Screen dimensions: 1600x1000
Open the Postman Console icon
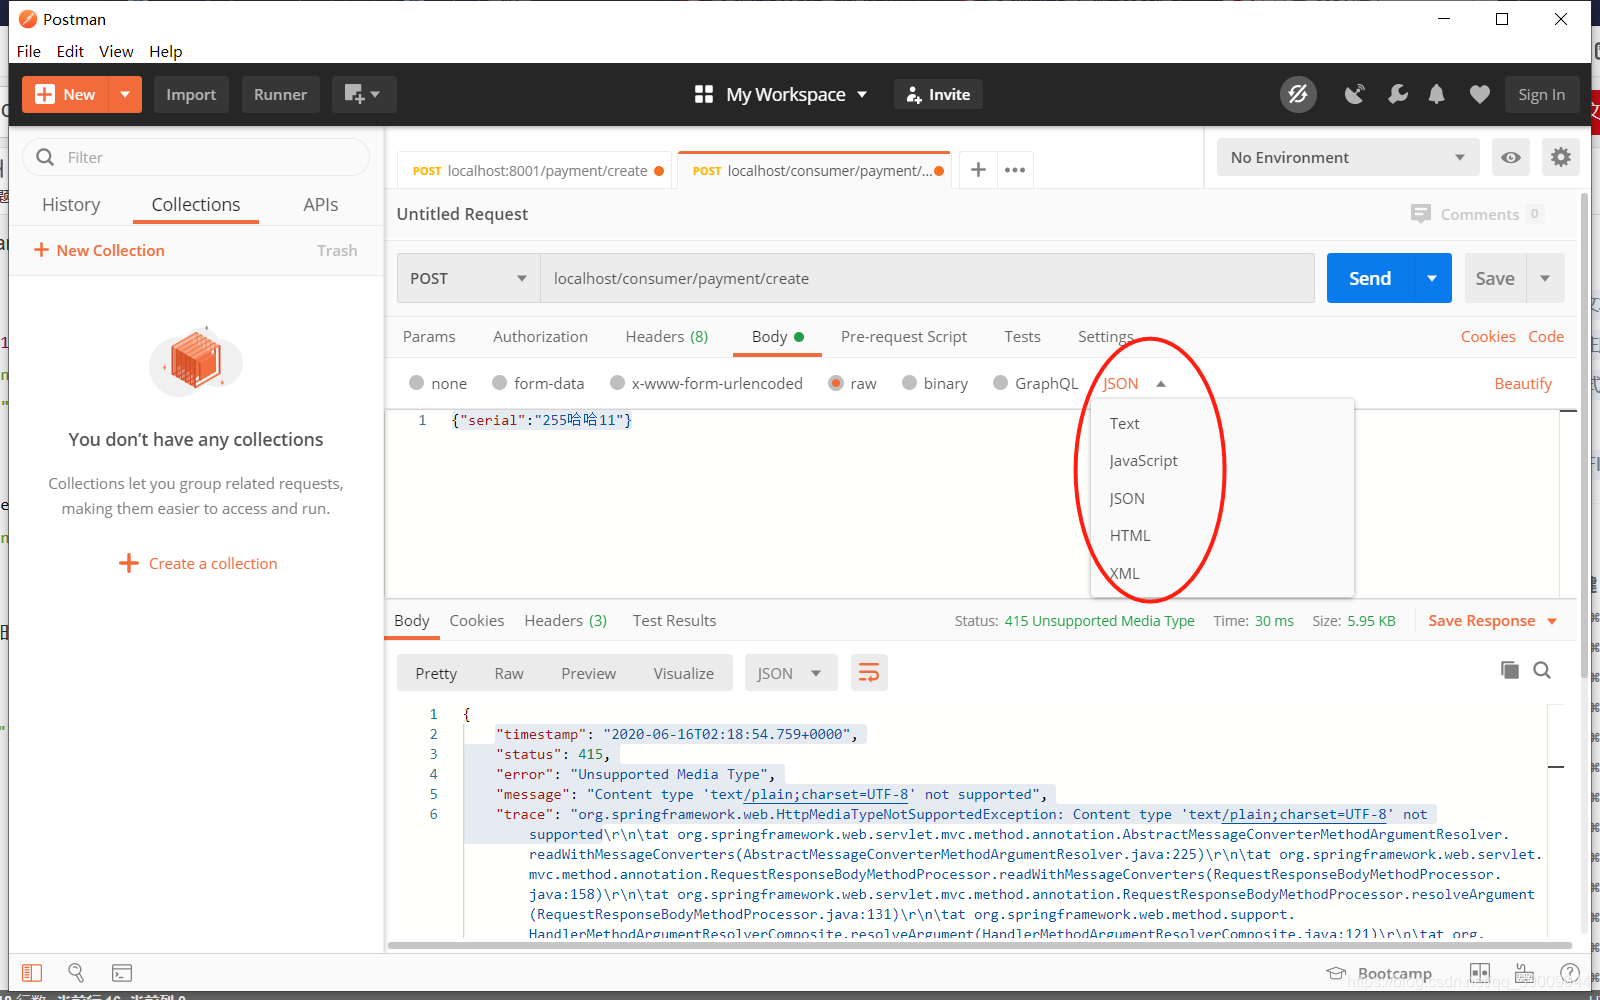click(122, 972)
